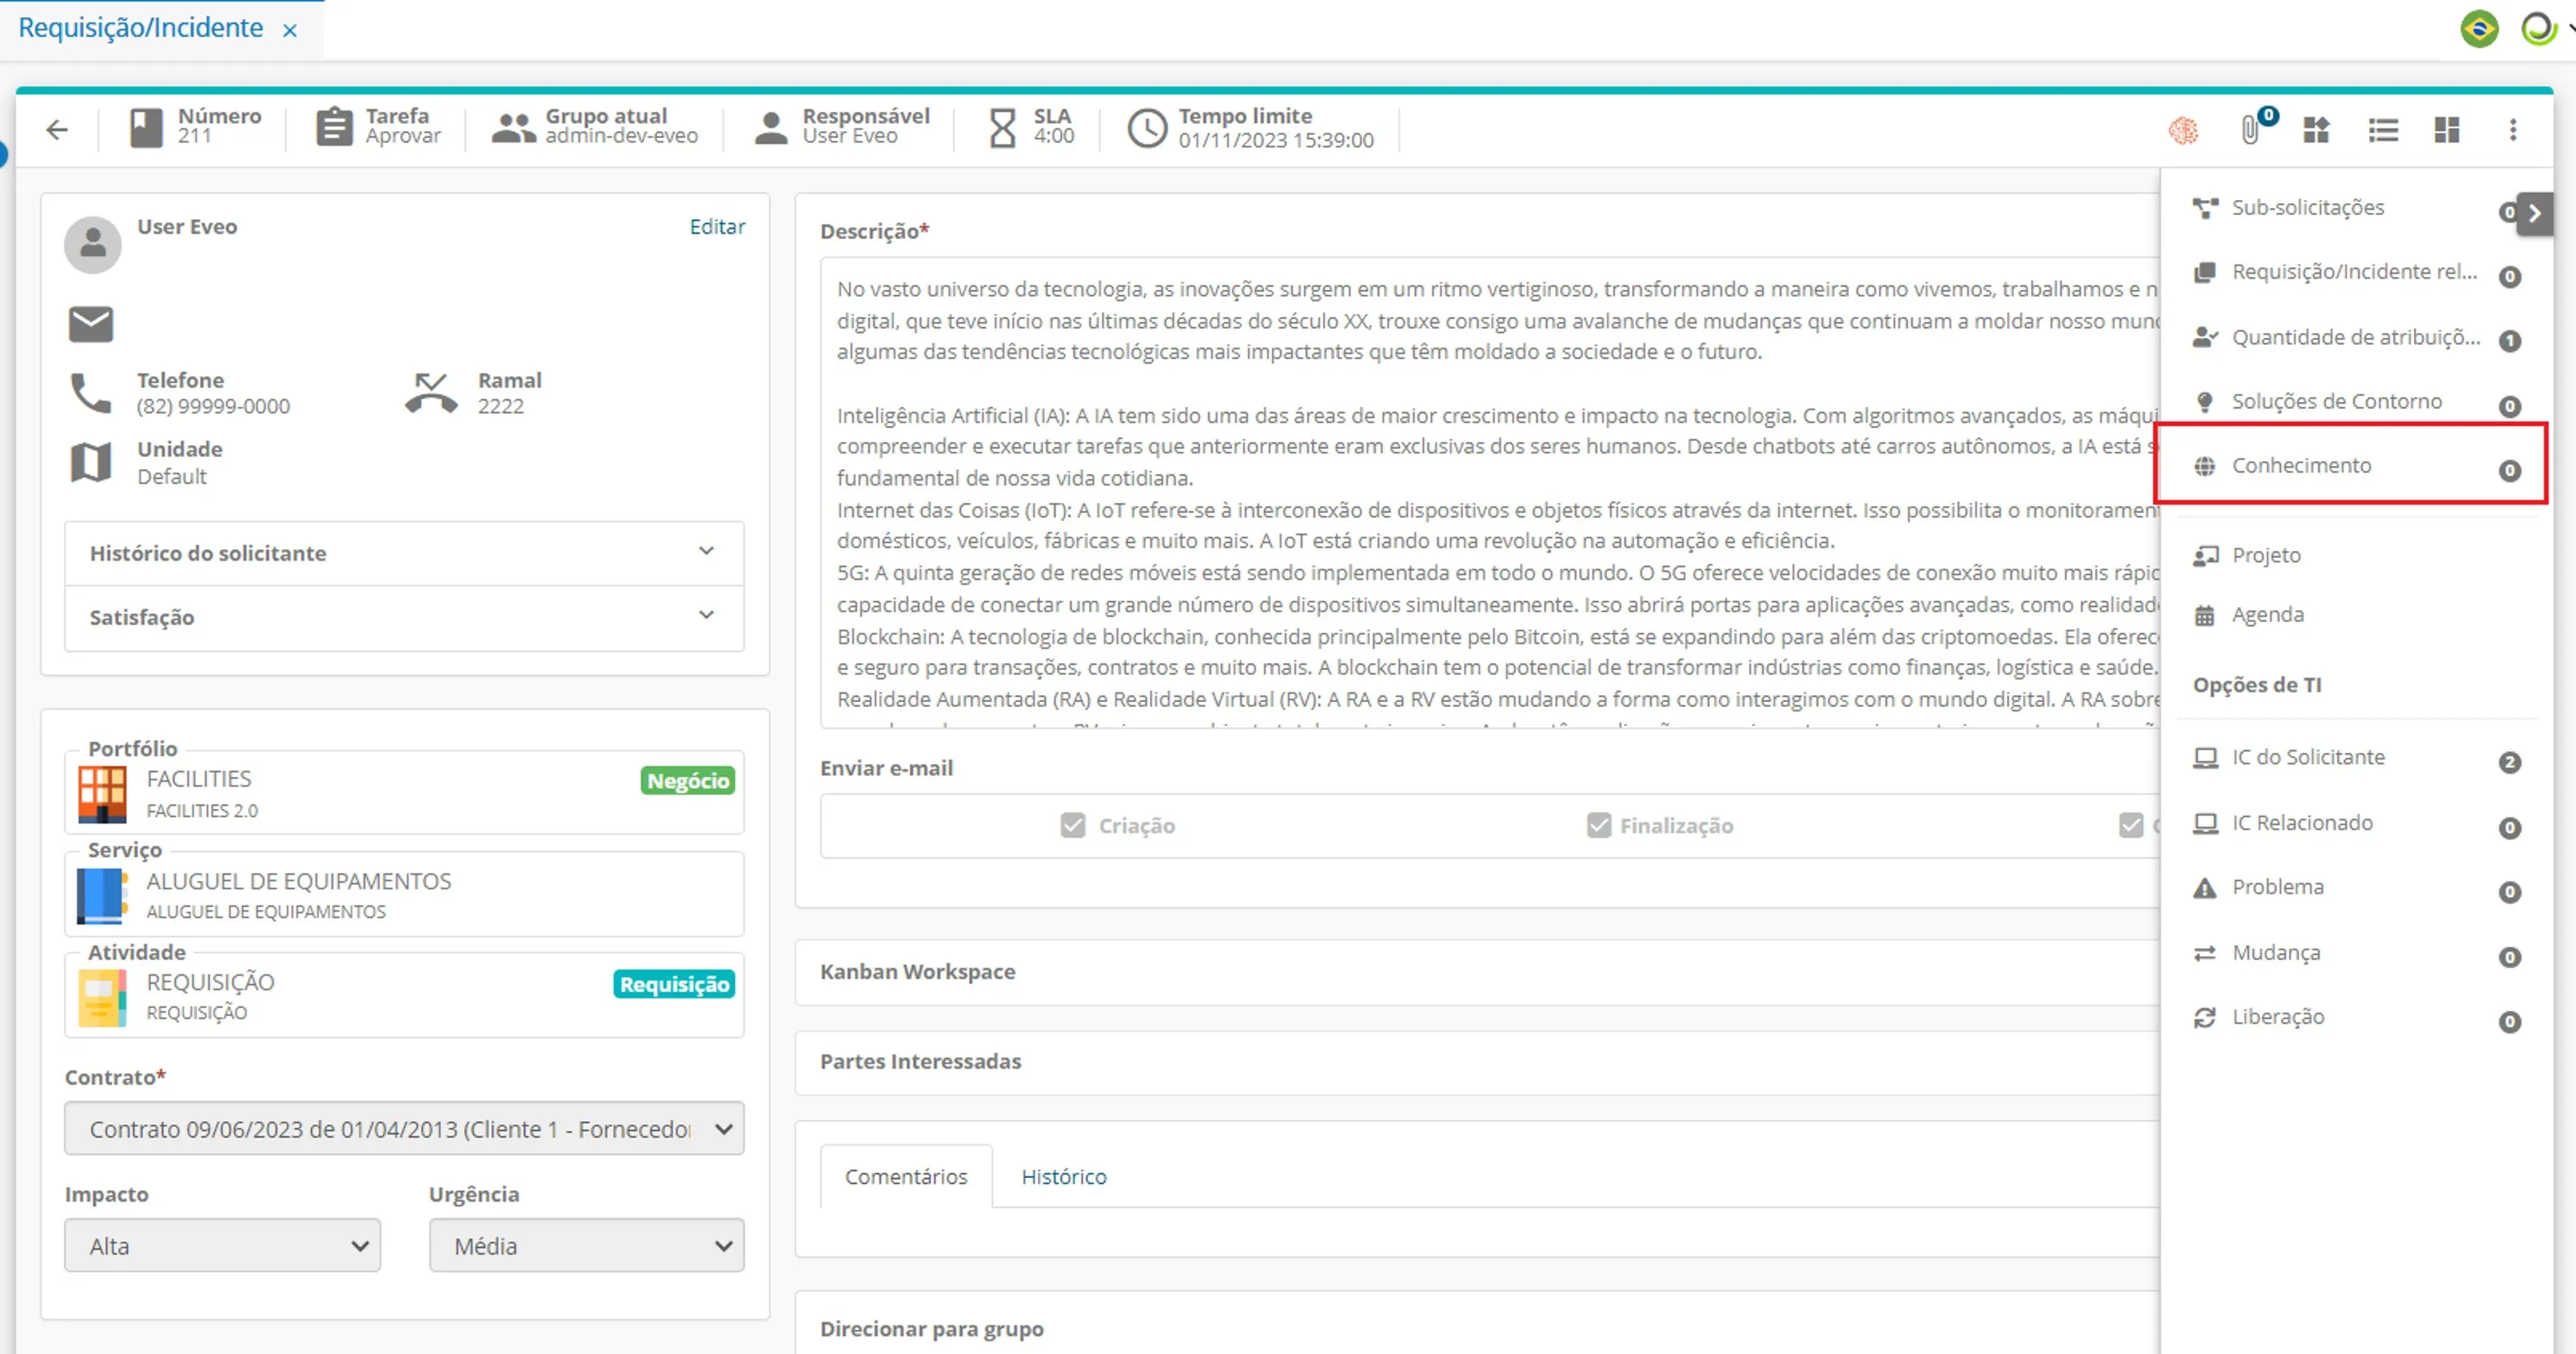Image resolution: width=2576 pixels, height=1354 pixels.
Task: Select Conhecimento in side menu
Action: point(2301,466)
